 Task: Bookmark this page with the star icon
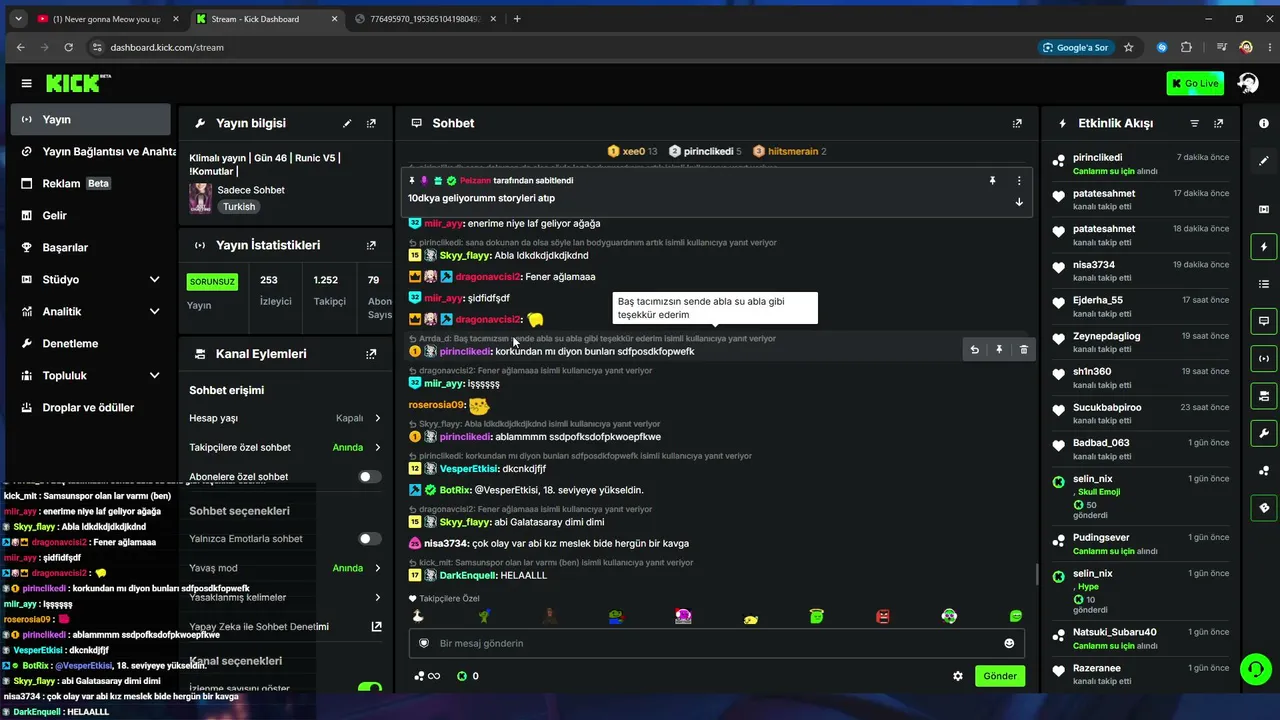click(x=1128, y=47)
